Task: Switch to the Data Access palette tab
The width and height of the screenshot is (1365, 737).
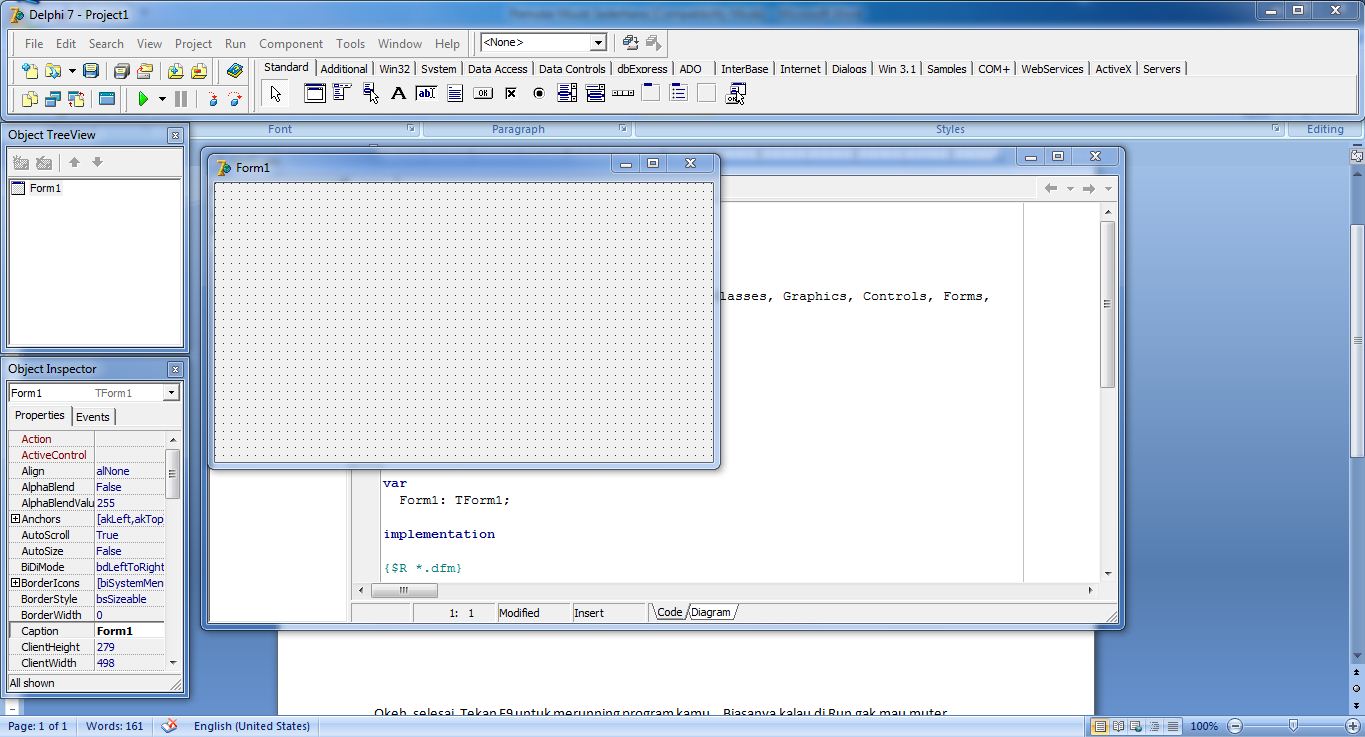Action: pyautogui.click(x=497, y=68)
